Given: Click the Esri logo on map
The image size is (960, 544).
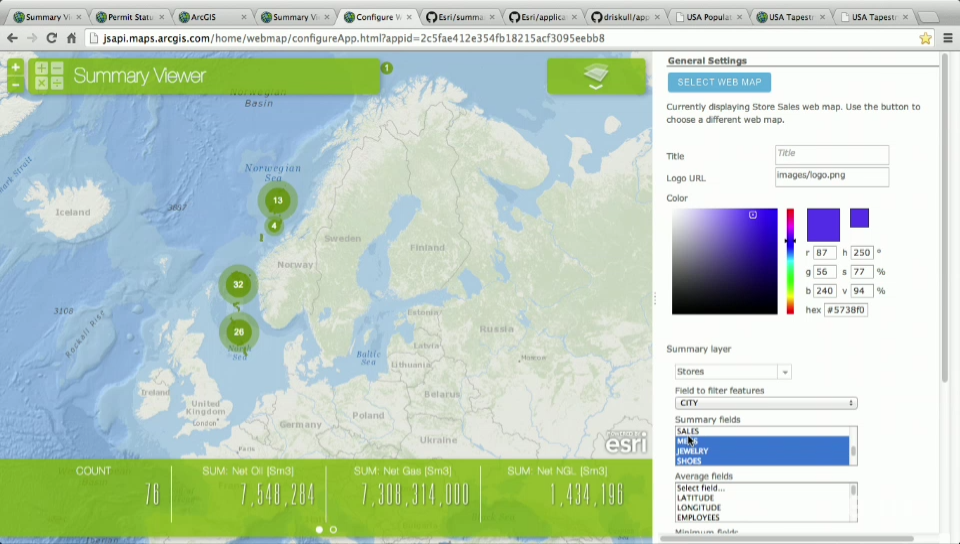Looking at the screenshot, I should click(x=626, y=442).
